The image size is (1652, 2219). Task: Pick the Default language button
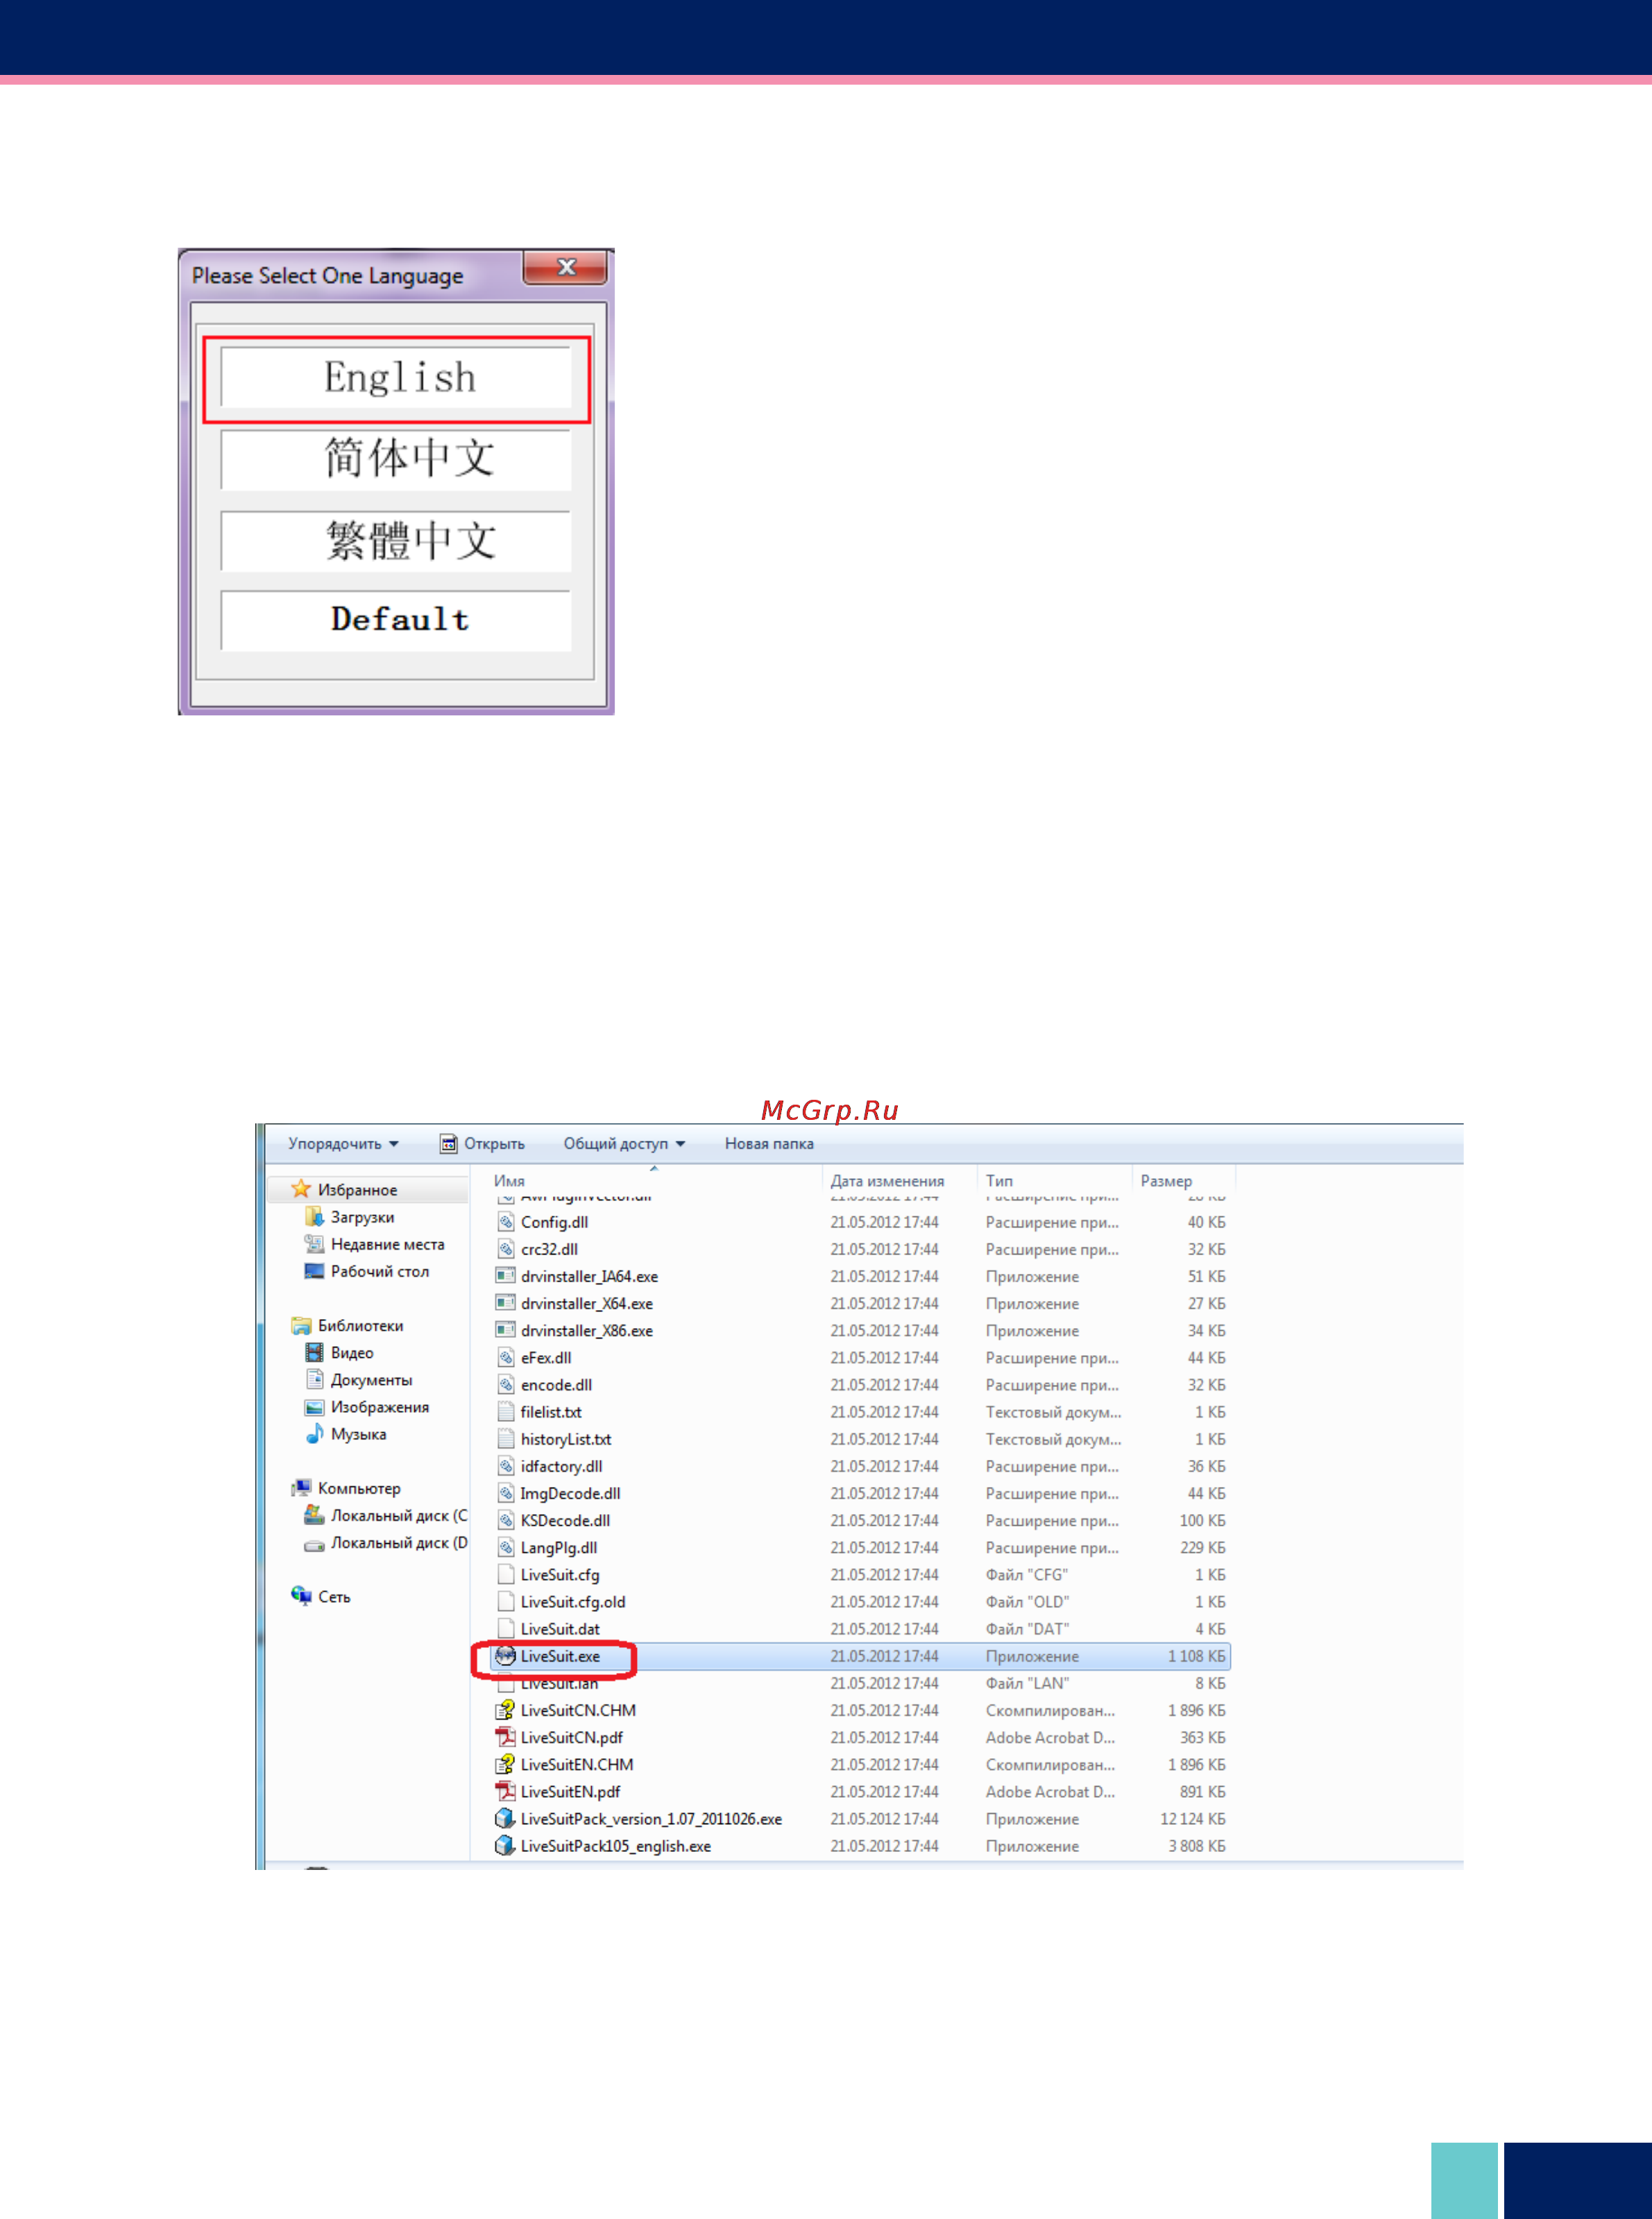pos(396,620)
